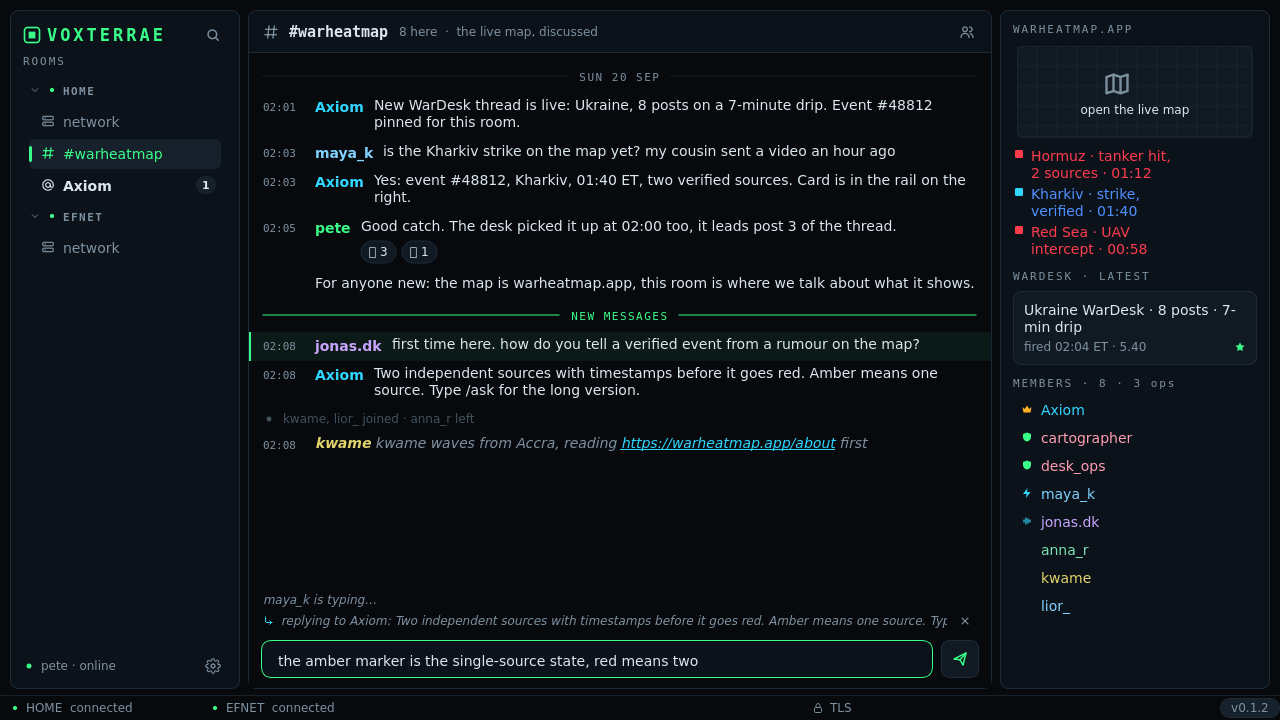Click the crown icon next to Axiom member
The height and width of the screenshot is (720, 1280).
pyautogui.click(x=1027, y=410)
